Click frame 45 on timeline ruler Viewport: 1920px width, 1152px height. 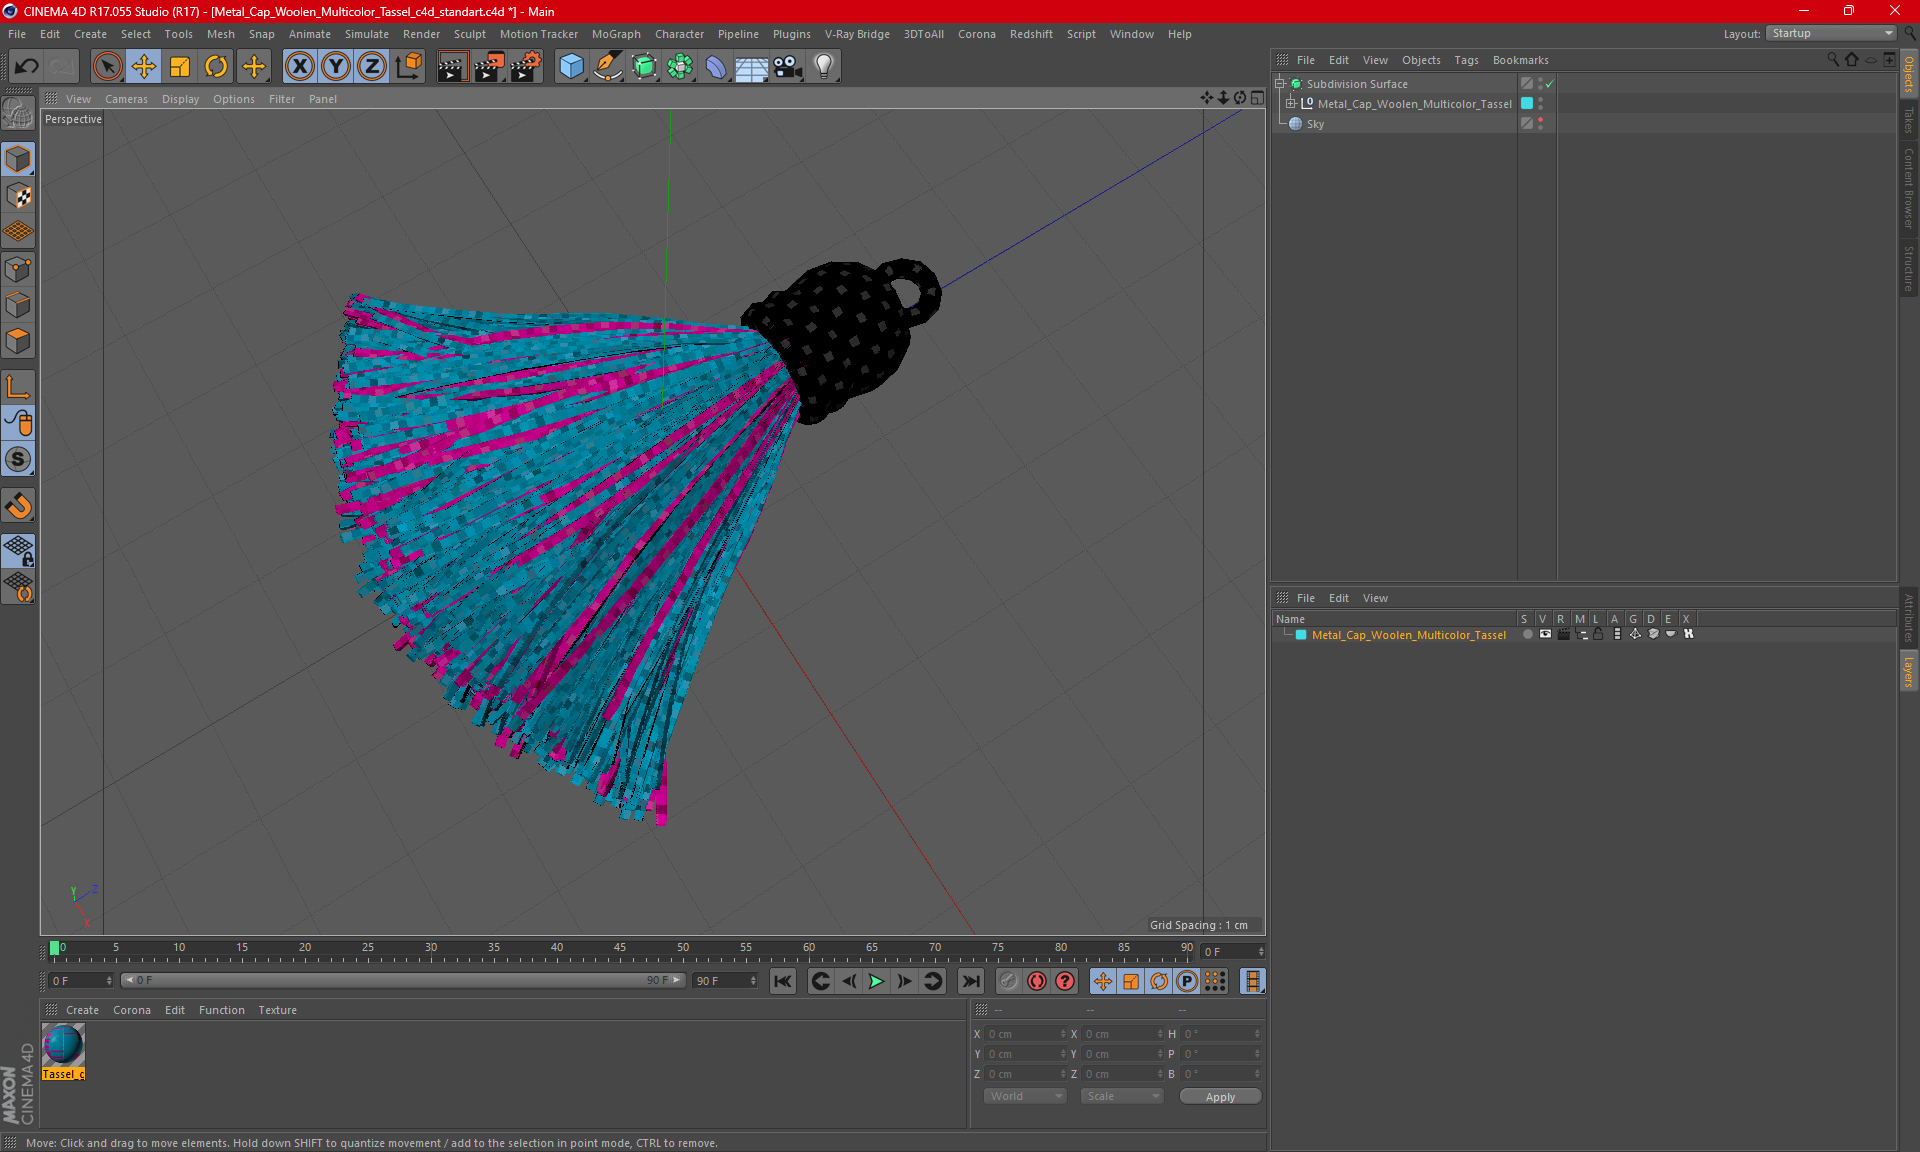coord(620,948)
